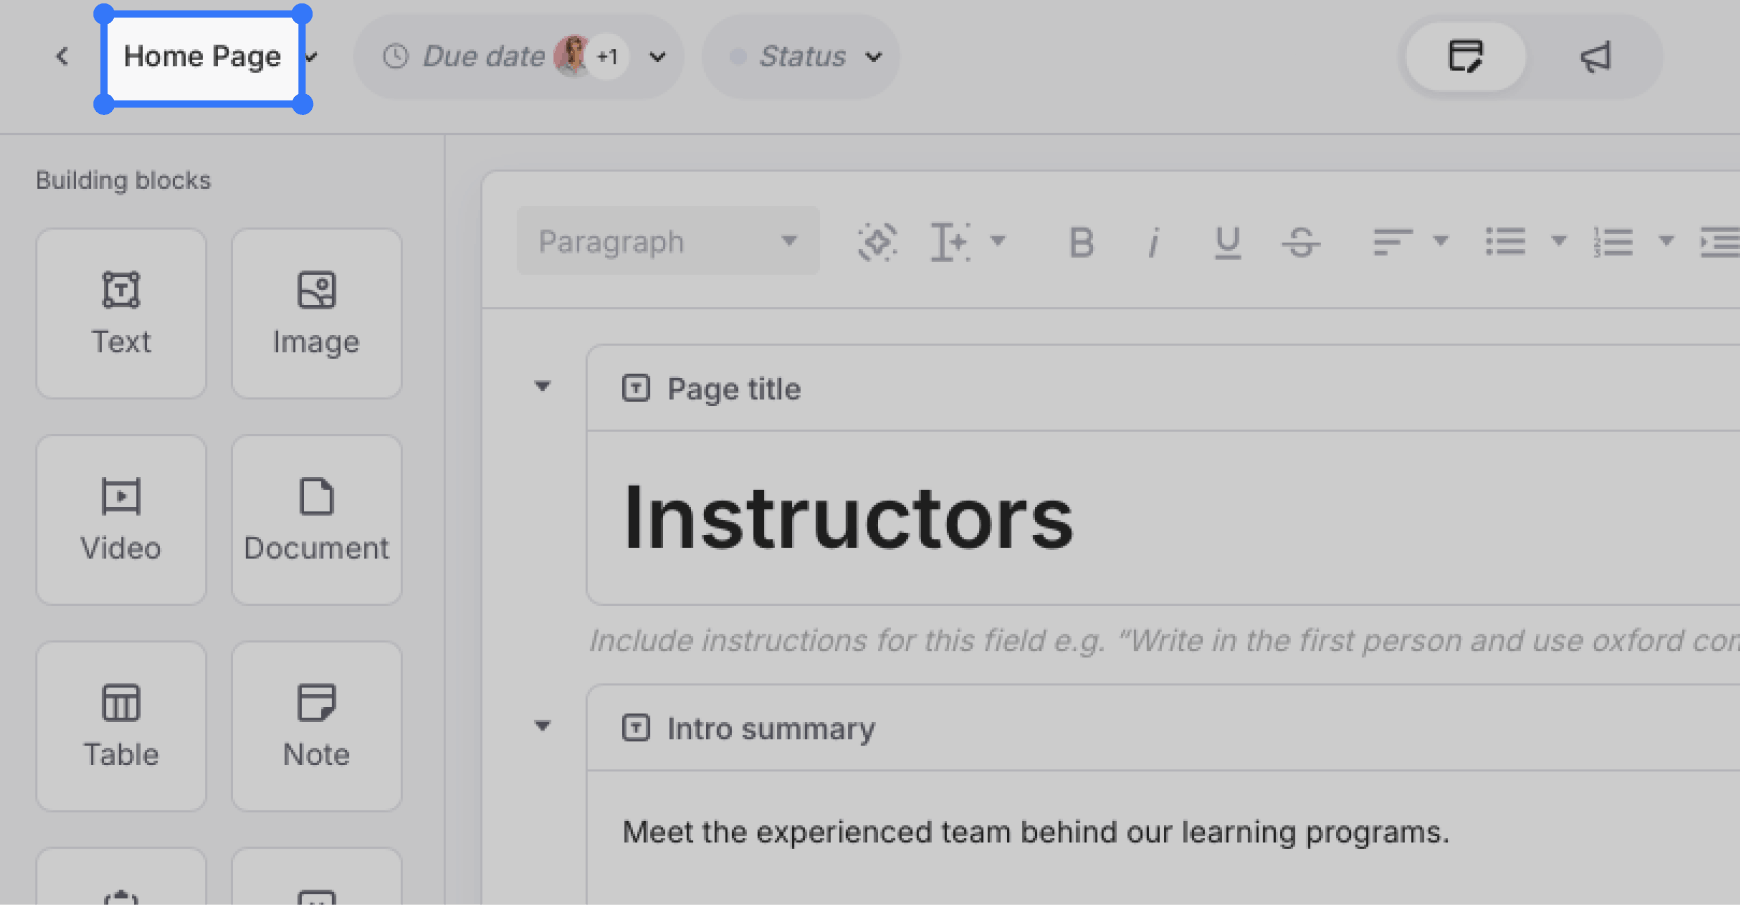Toggle underline formatting
Screen dimensions: 1740x905
coord(1227,241)
